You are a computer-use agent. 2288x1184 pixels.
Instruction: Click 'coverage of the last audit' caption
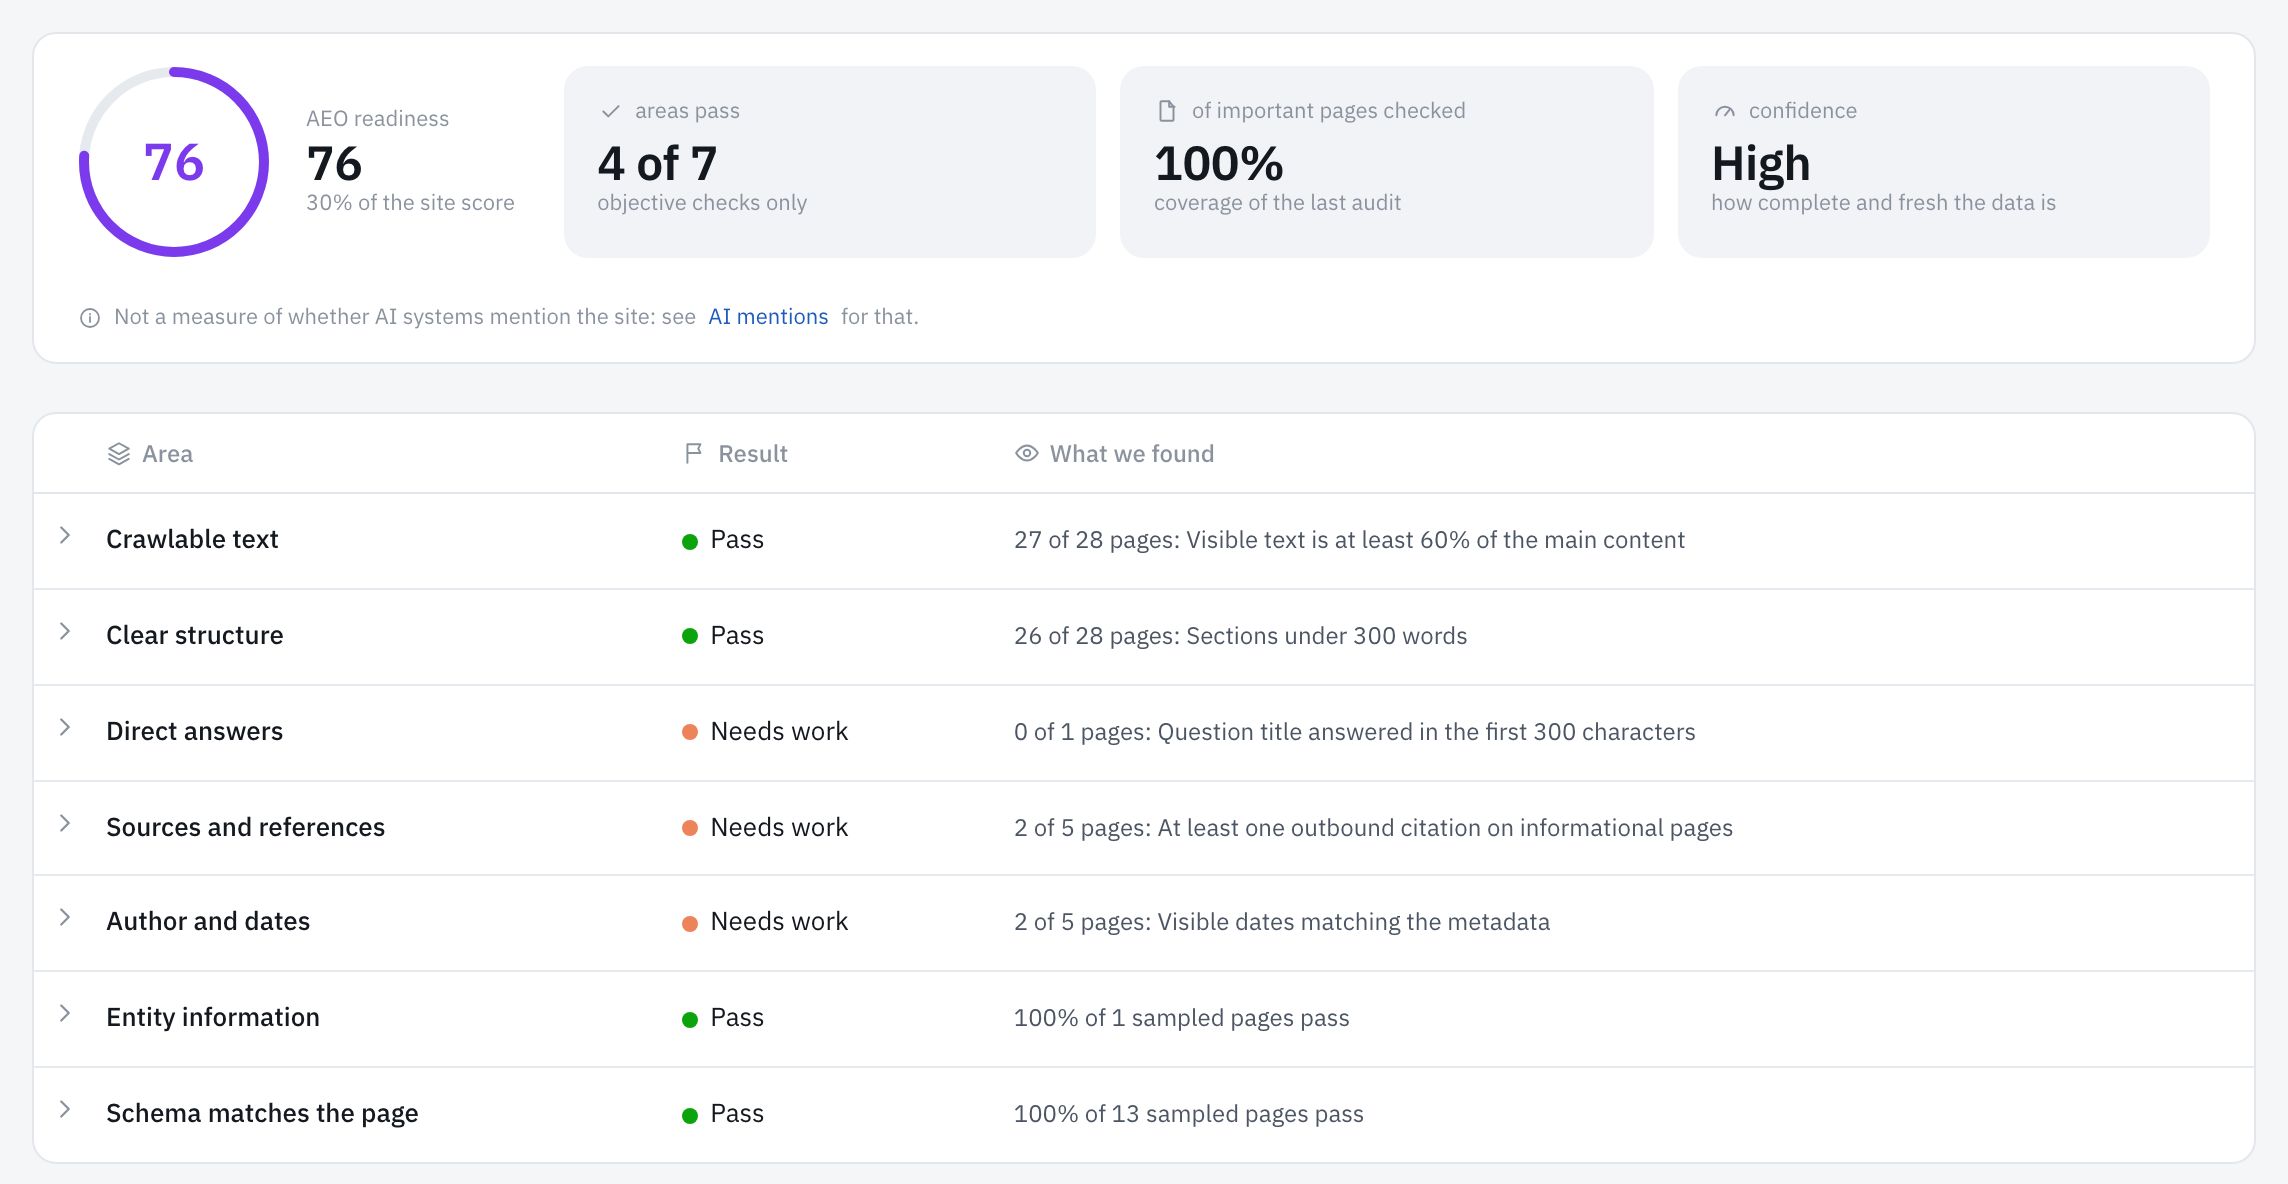point(1277,203)
